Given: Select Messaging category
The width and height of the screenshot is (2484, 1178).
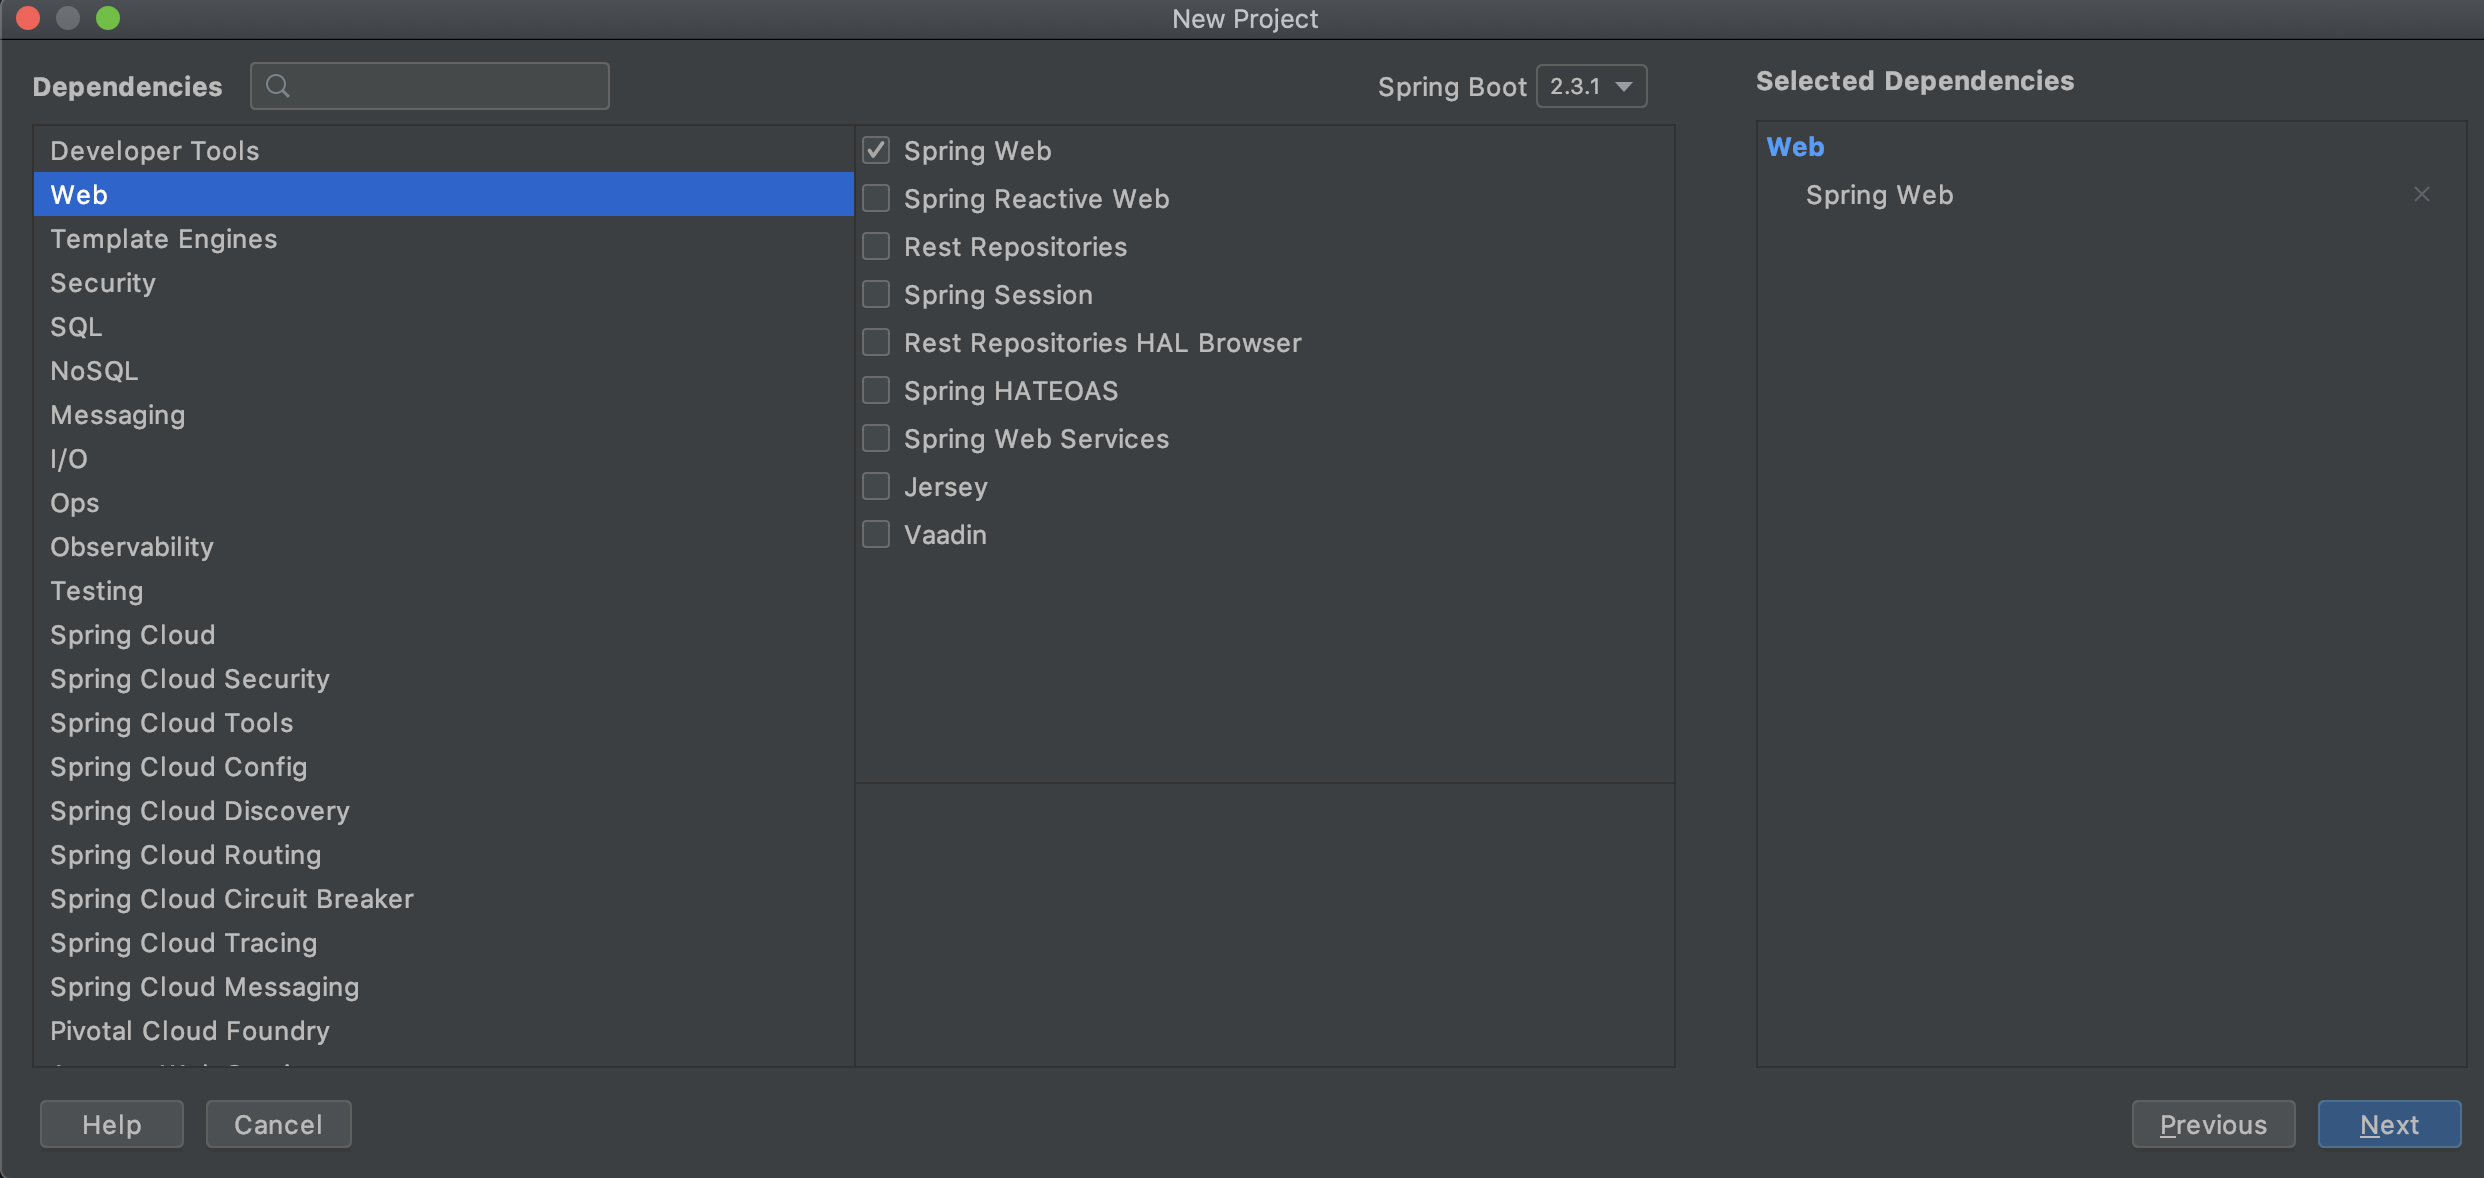Looking at the screenshot, I should (444, 414).
